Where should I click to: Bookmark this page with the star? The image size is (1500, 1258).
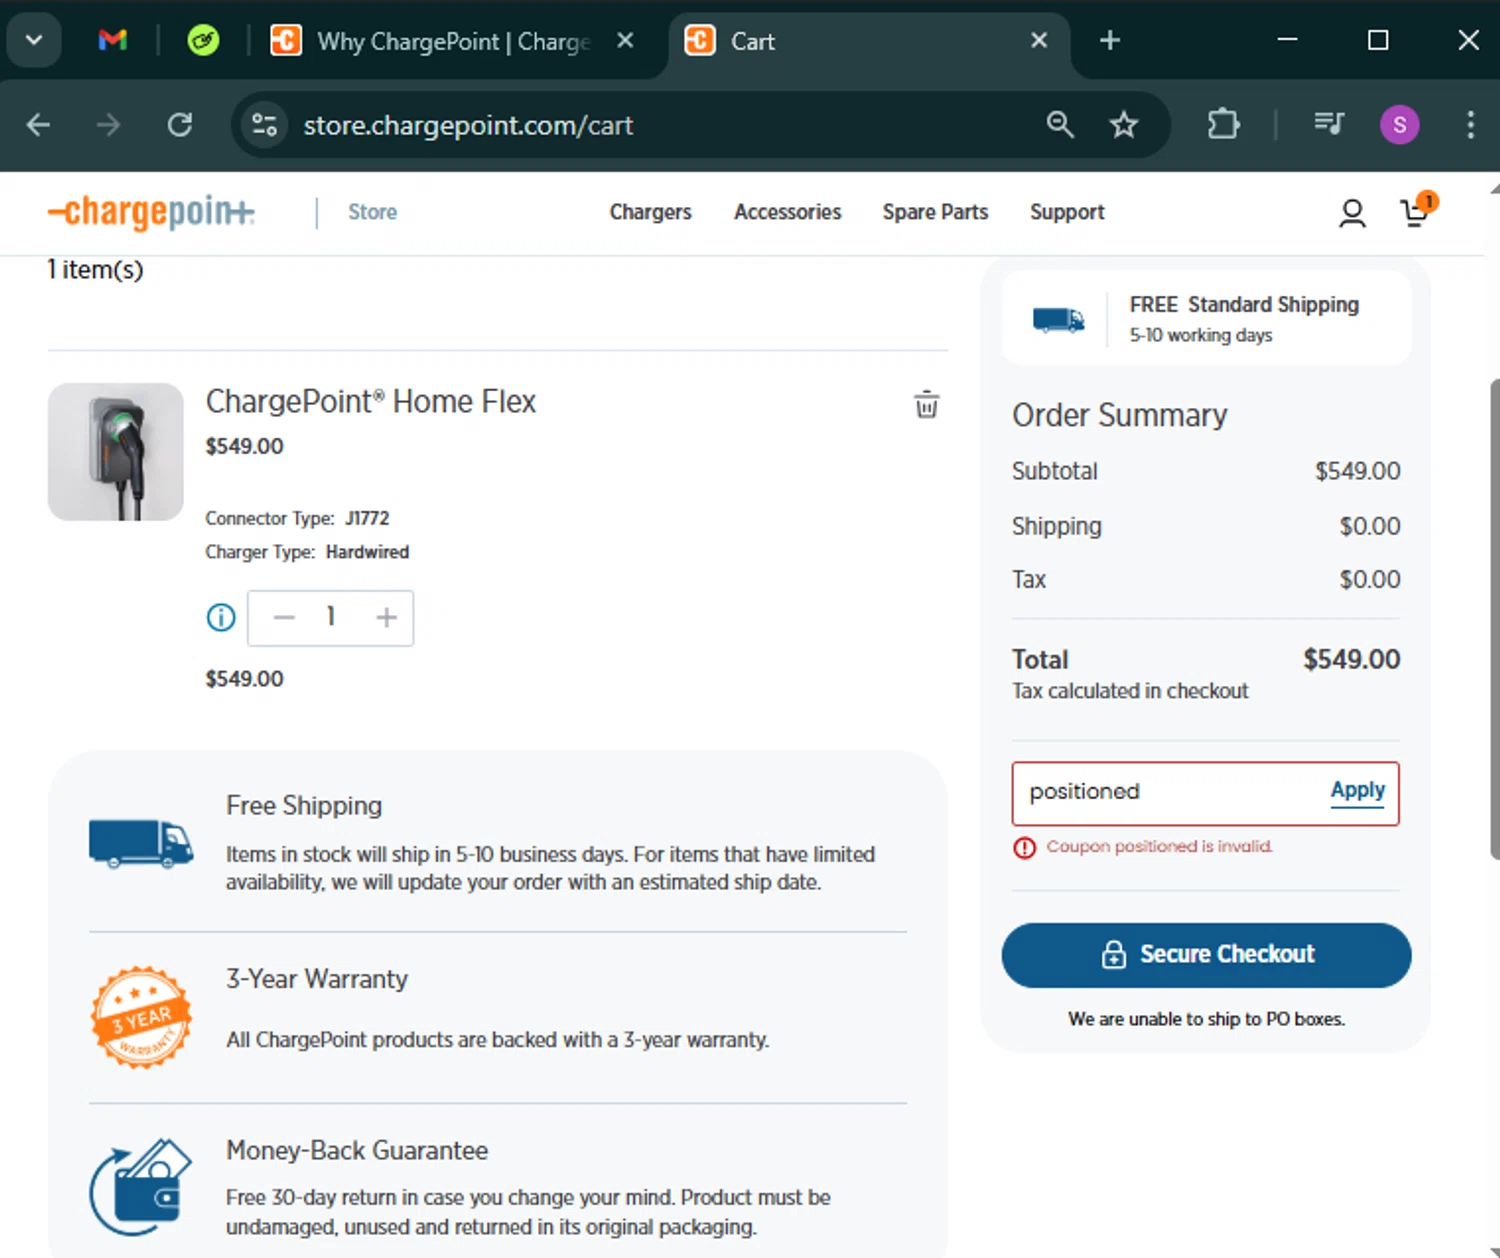point(1124,125)
